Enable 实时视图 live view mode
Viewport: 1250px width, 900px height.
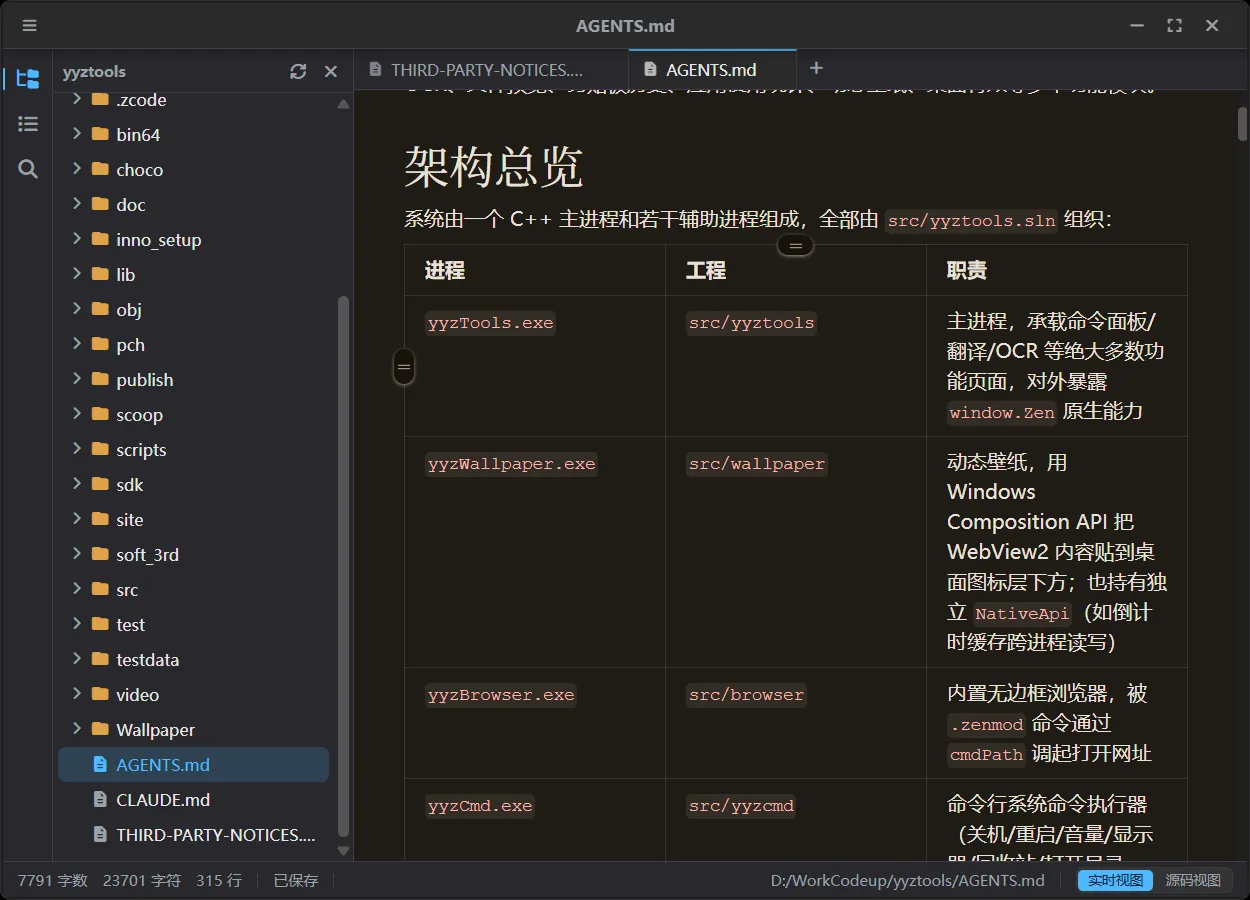pyautogui.click(x=1115, y=880)
